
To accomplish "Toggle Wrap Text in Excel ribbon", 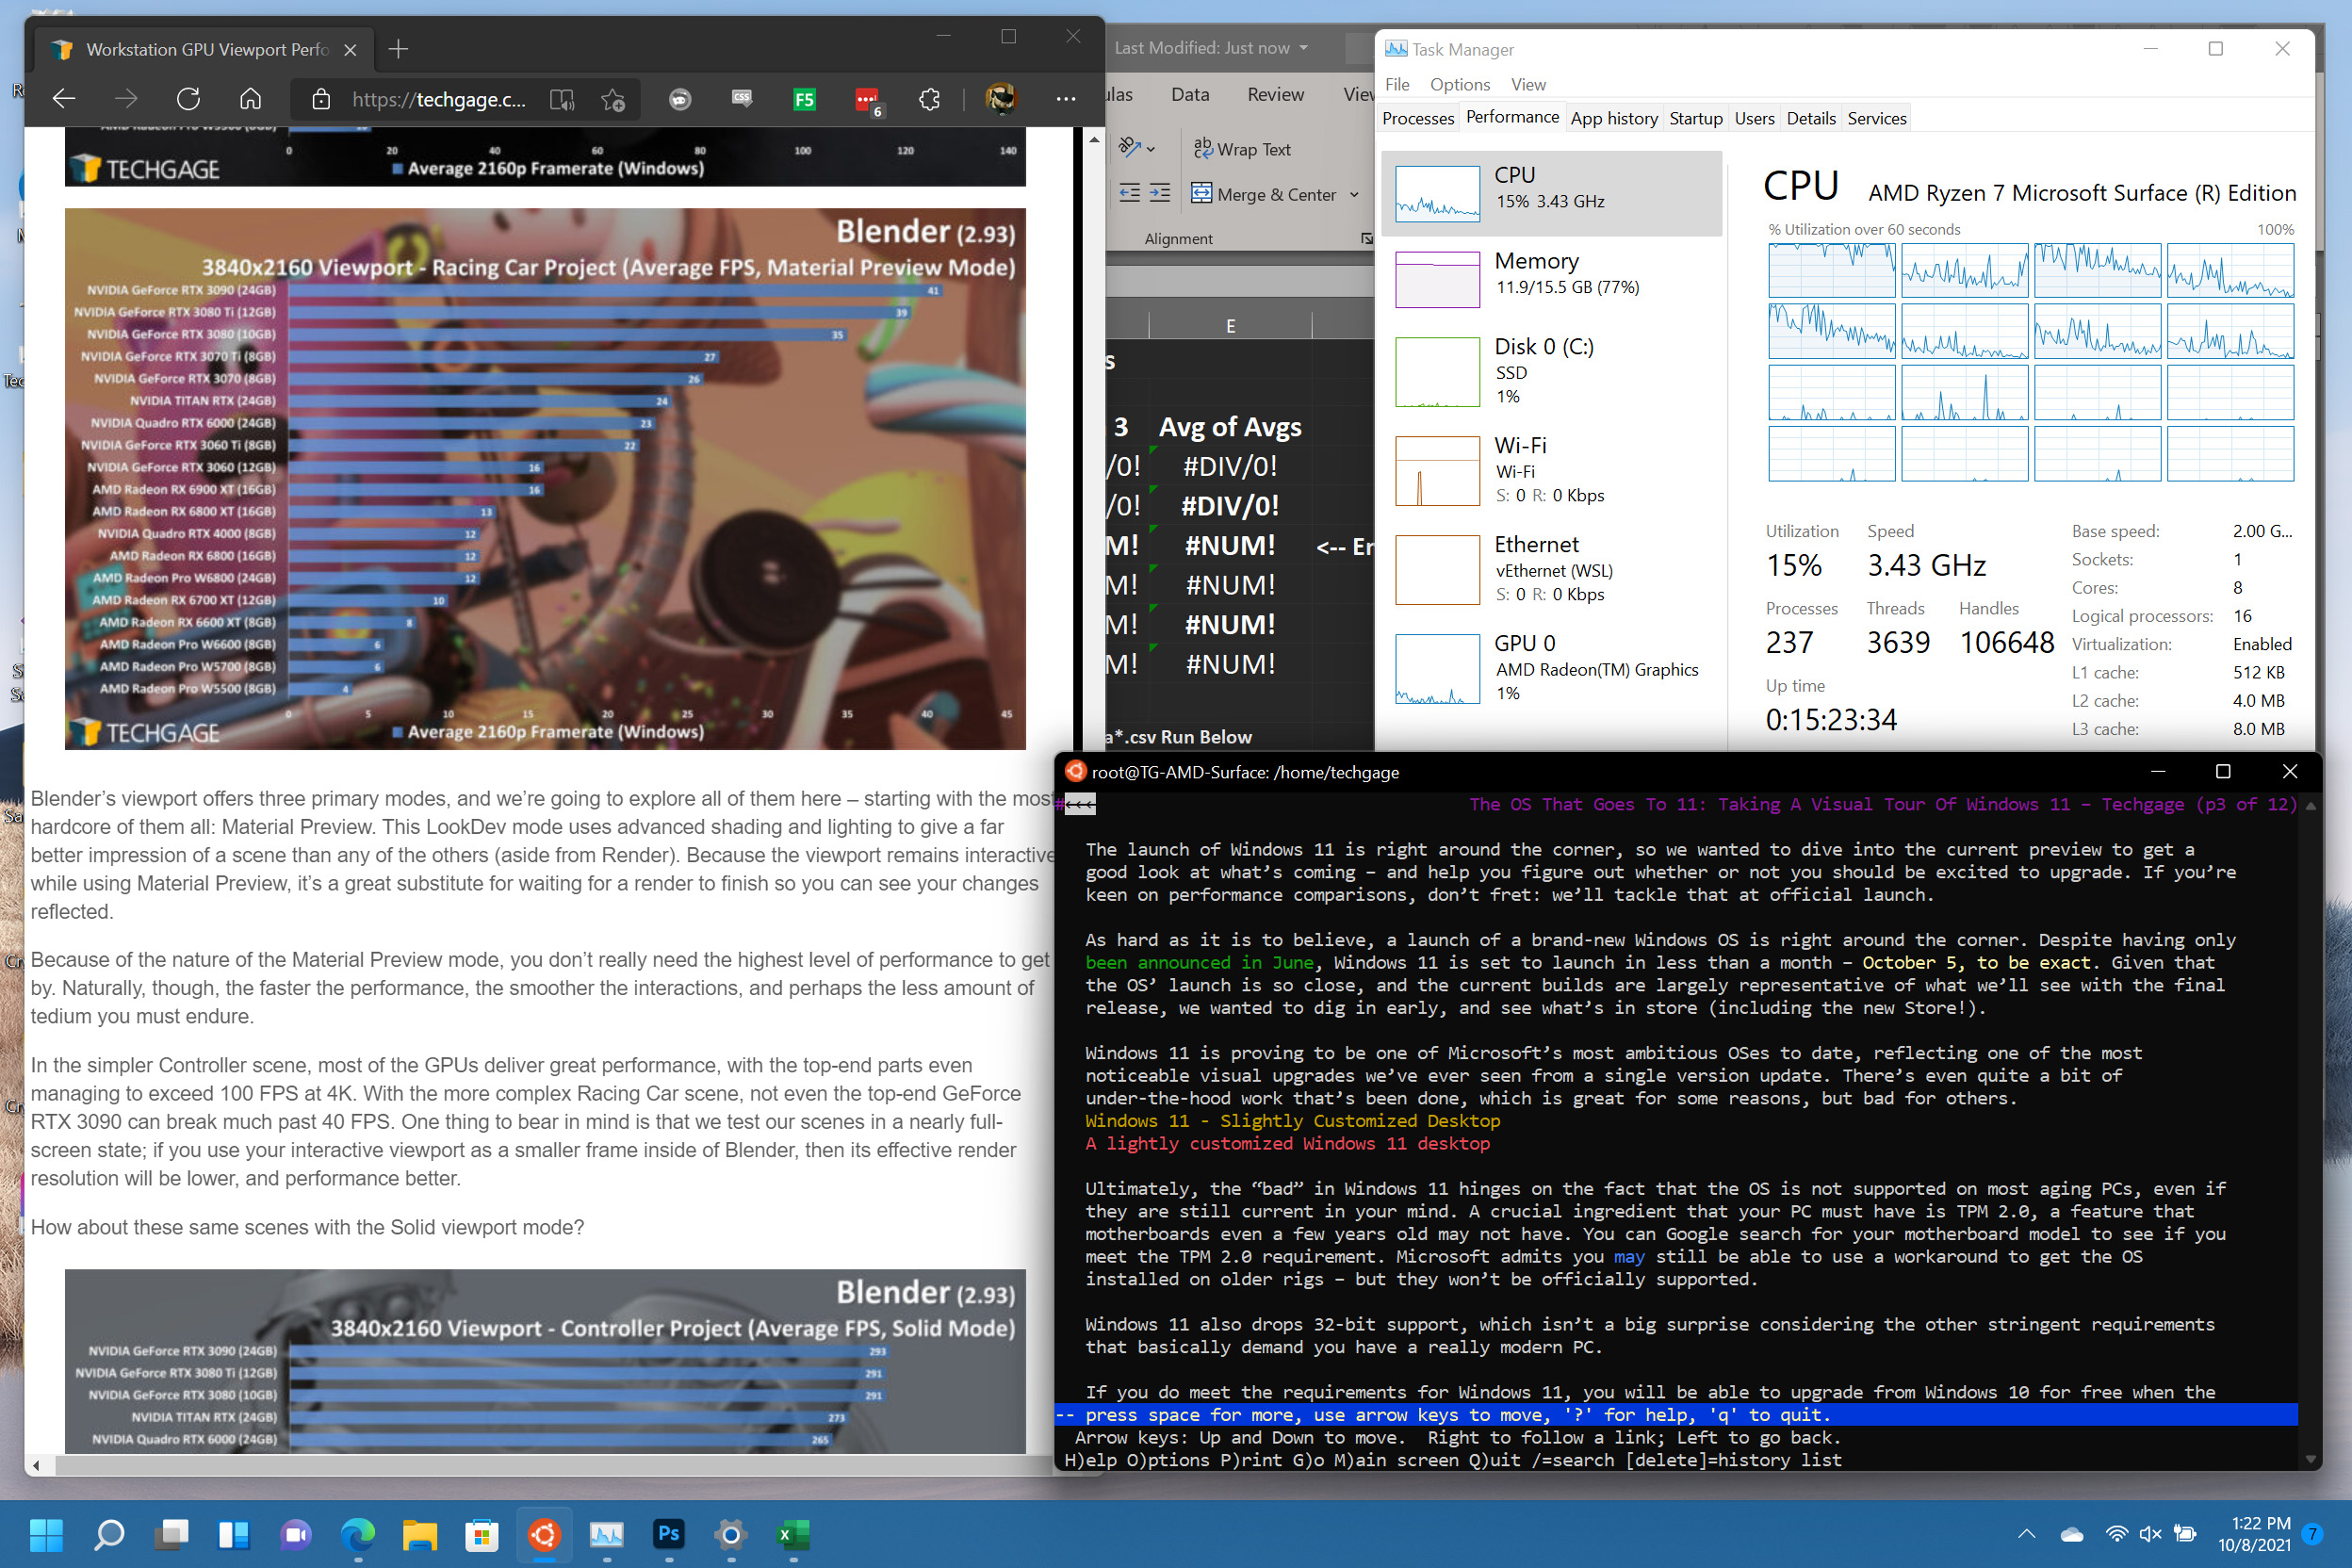I will (x=1241, y=149).
